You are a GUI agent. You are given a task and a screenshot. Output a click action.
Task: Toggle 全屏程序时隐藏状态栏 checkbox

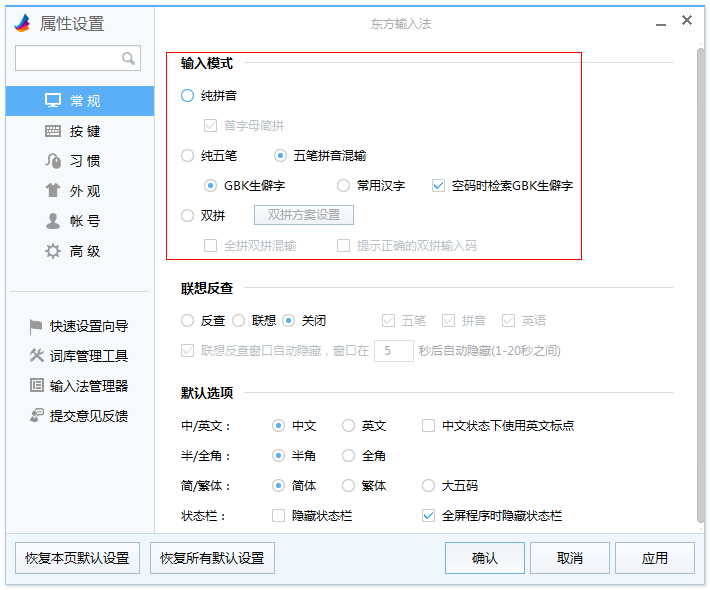(428, 516)
